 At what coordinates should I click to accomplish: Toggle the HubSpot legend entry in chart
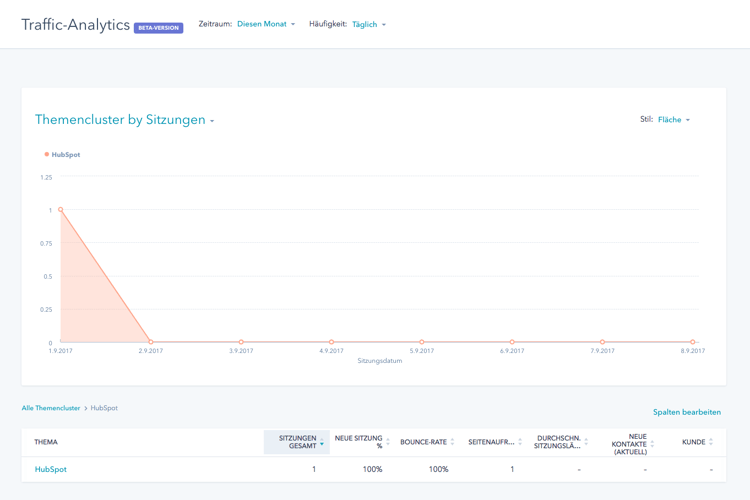coord(62,155)
